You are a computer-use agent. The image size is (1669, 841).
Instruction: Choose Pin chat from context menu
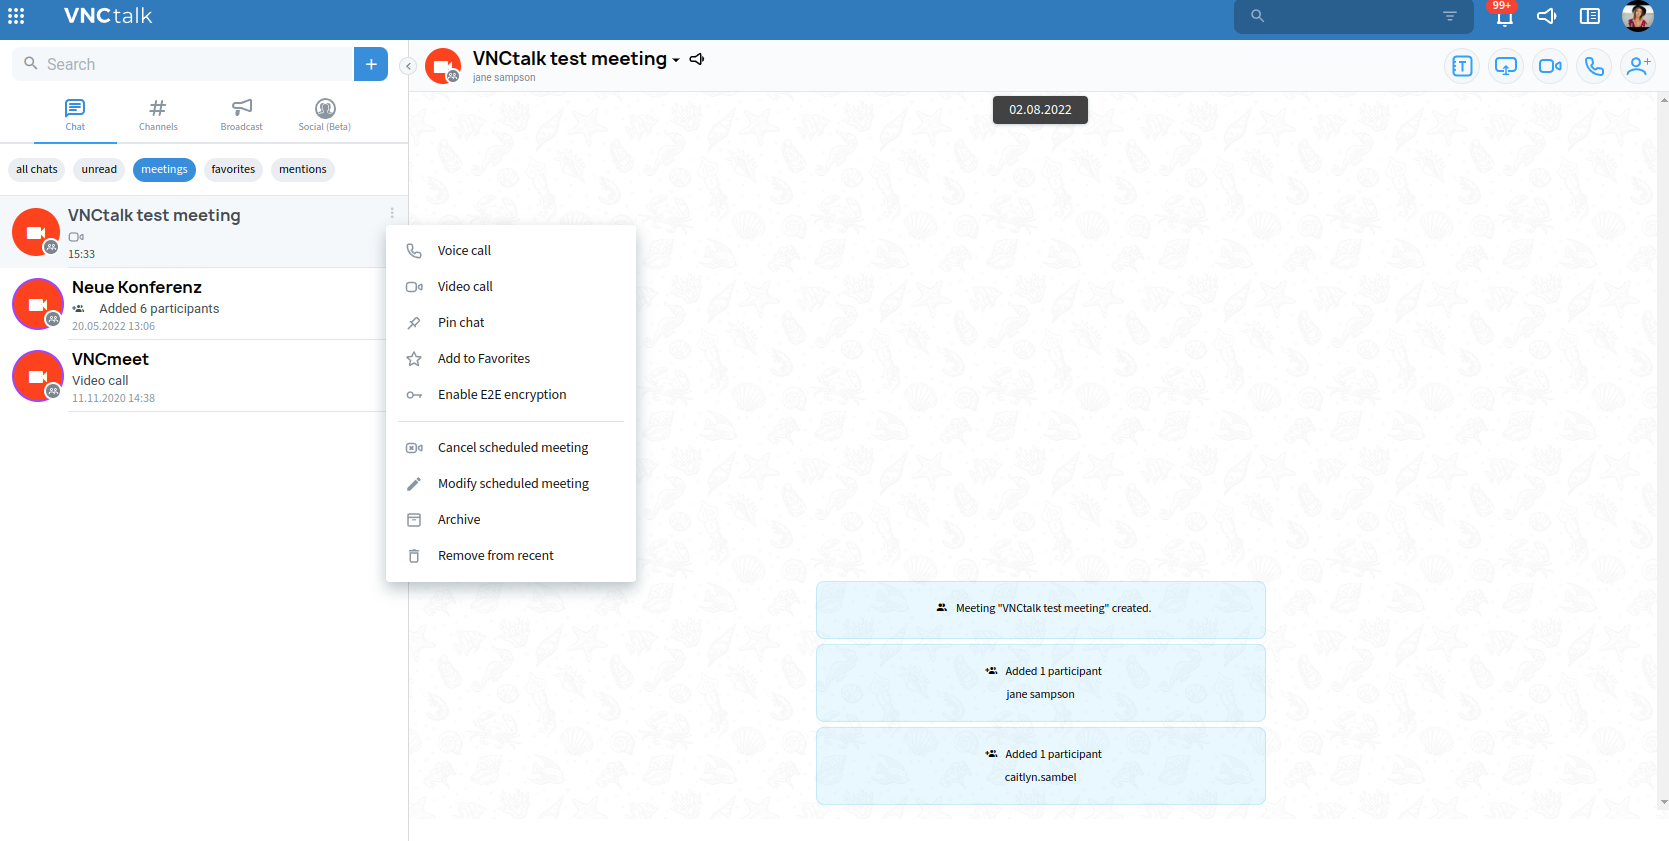click(x=511, y=323)
